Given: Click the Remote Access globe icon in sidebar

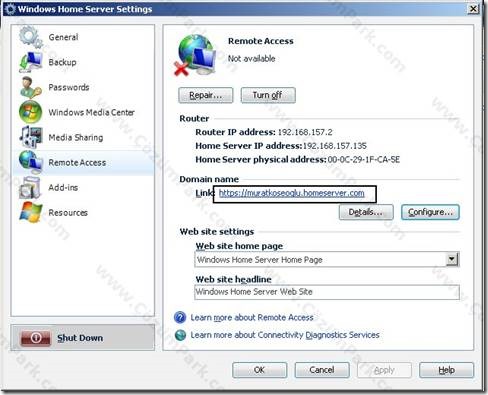Looking at the screenshot, I should (31, 162).
